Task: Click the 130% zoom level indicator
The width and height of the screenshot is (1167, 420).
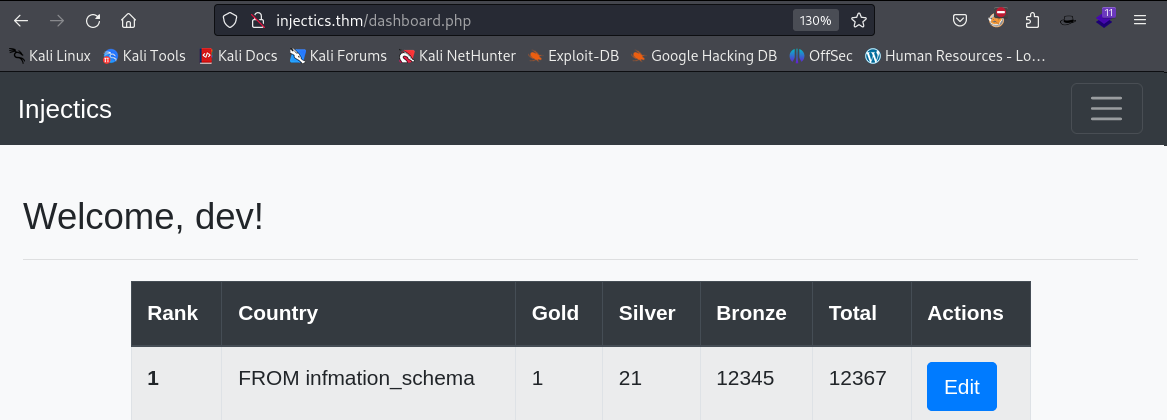Action: (x=816, y=20)
